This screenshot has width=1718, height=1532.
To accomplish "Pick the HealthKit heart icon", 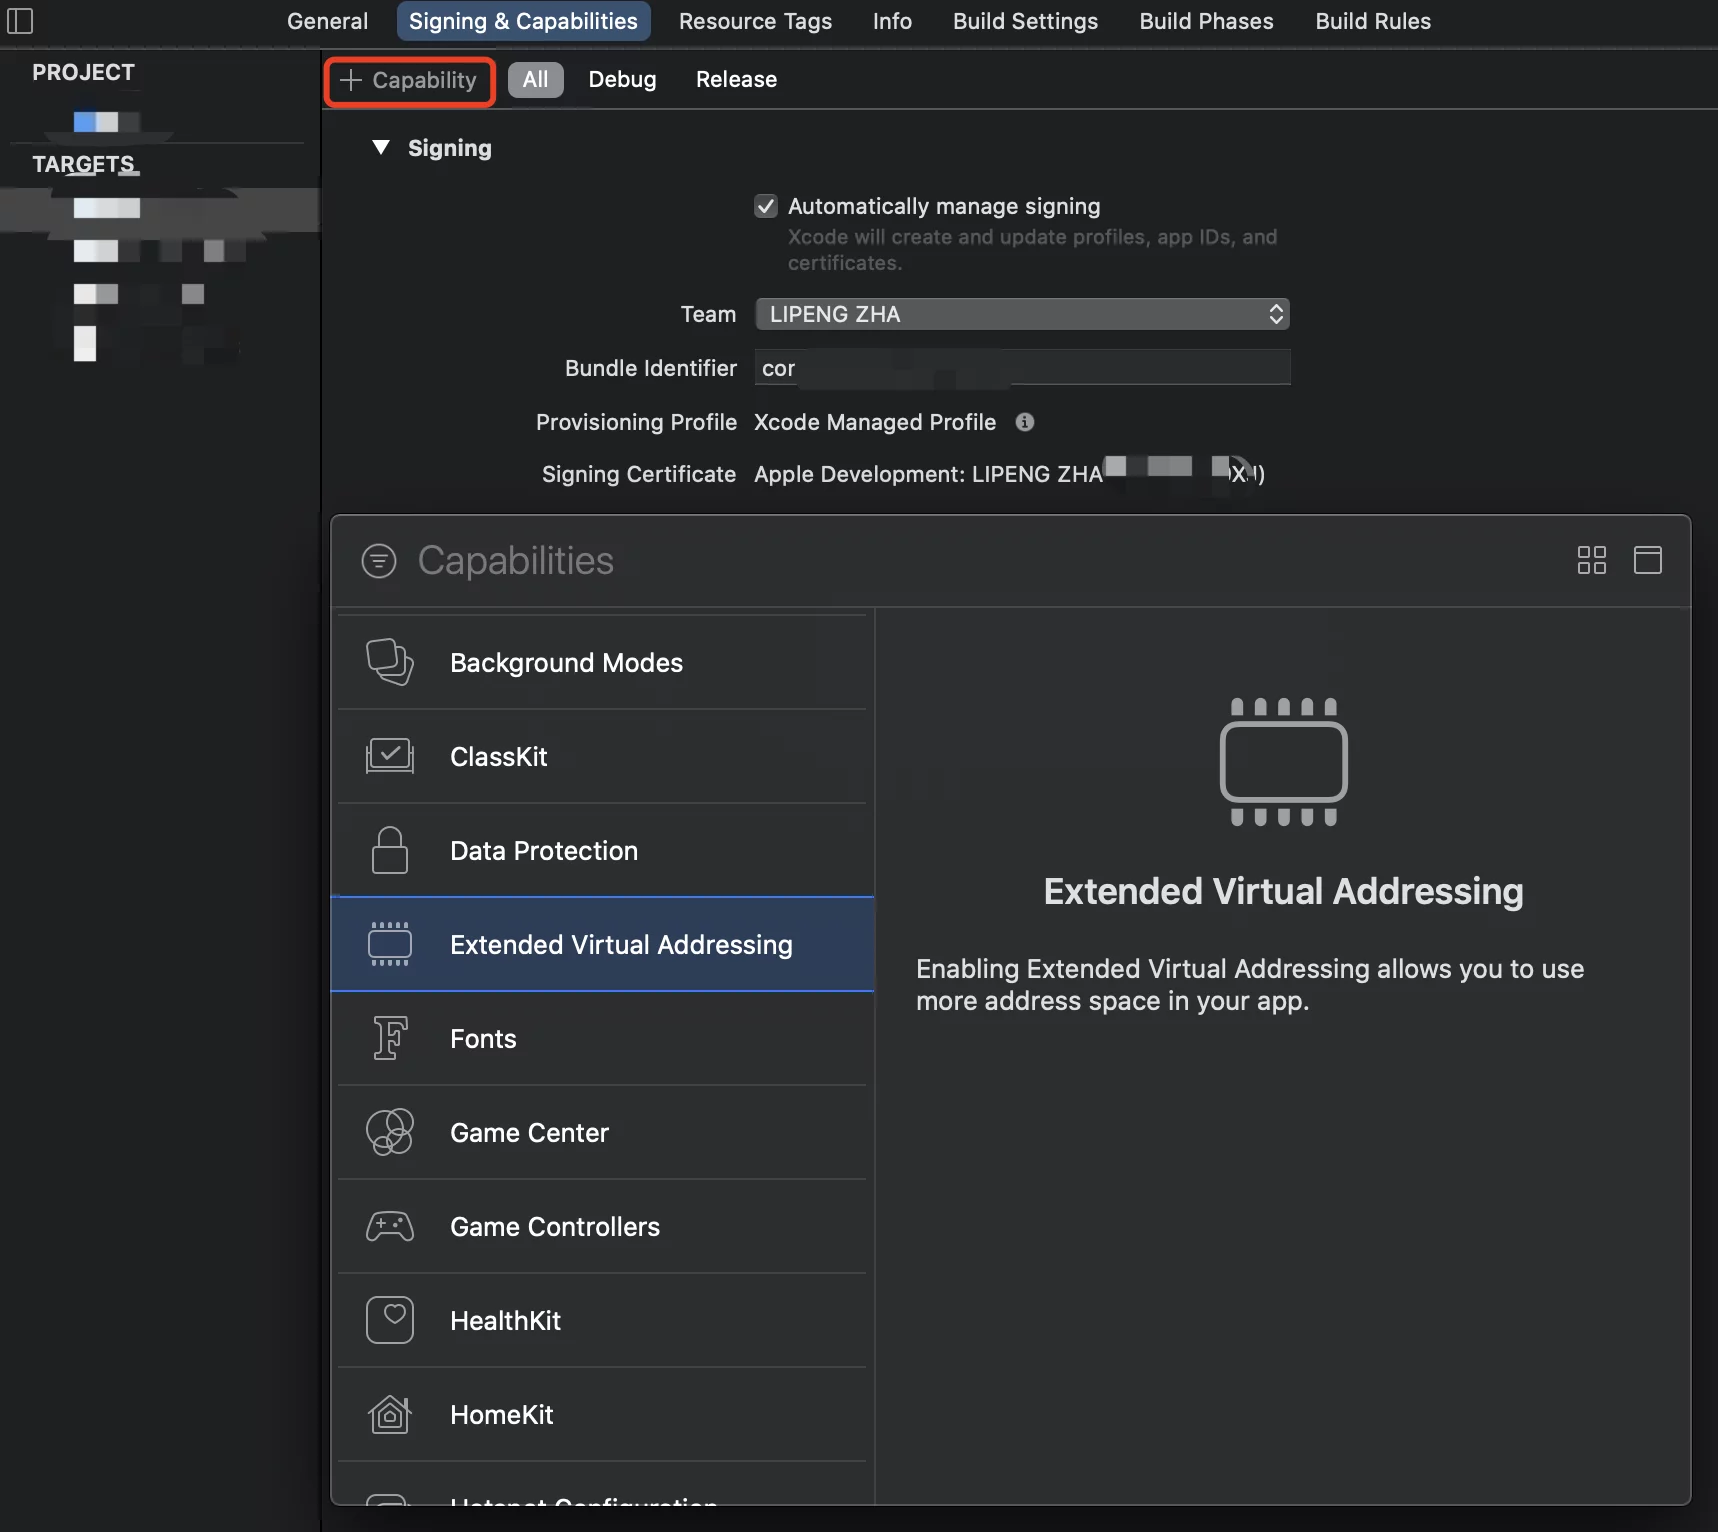I will point(390,1320).
